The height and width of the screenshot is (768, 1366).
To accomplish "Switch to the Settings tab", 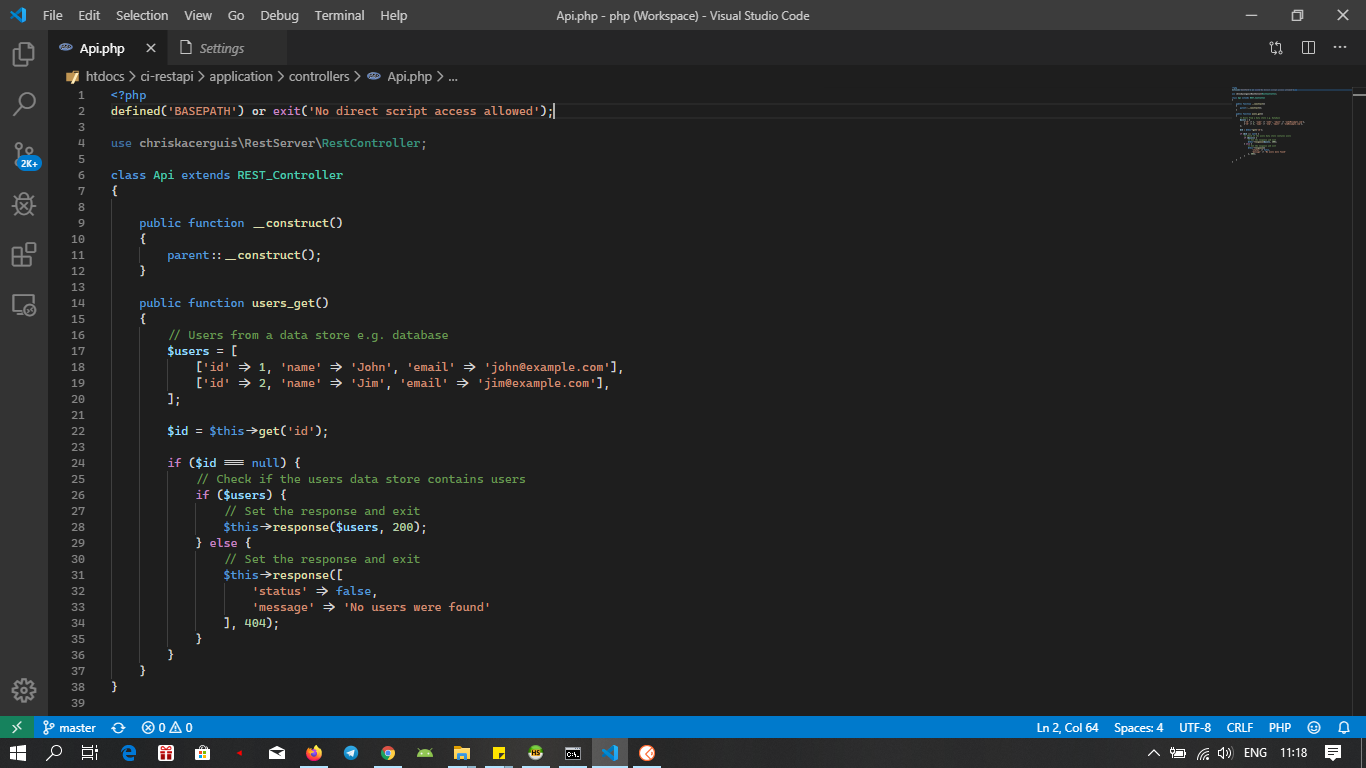I will tap(218, 47).
